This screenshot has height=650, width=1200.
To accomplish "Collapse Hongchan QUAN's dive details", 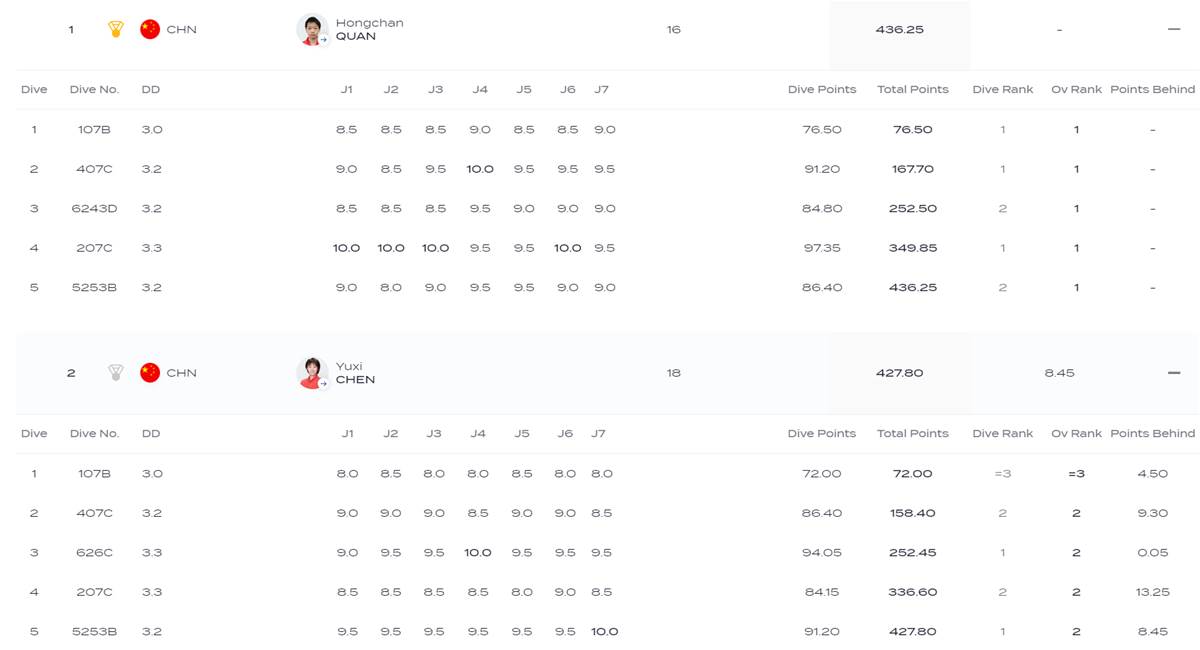I will (x=1174, y=29).
